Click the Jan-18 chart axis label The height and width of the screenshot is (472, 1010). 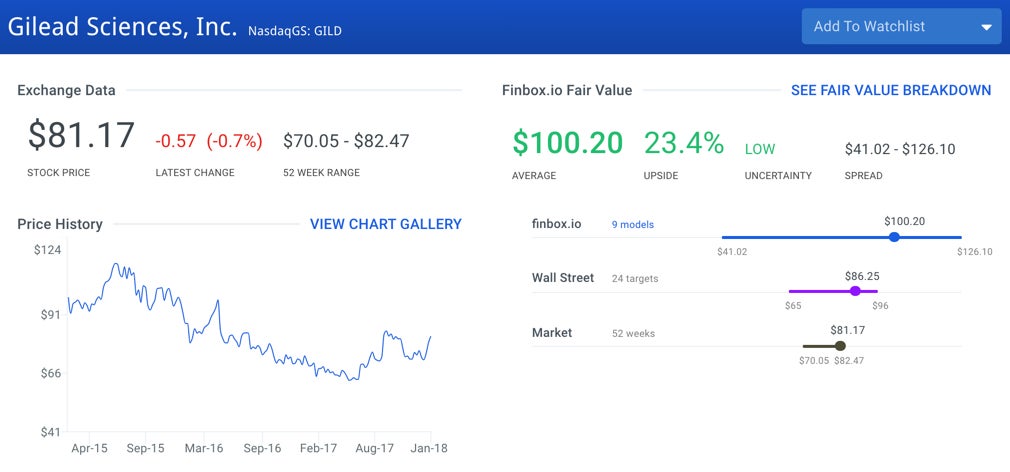coord(429,449)
